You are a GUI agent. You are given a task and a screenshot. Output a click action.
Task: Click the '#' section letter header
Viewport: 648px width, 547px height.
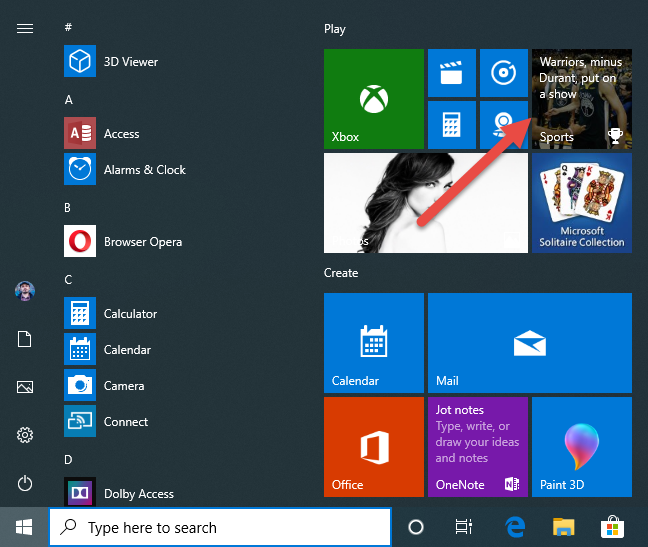(x=68, y=27)
